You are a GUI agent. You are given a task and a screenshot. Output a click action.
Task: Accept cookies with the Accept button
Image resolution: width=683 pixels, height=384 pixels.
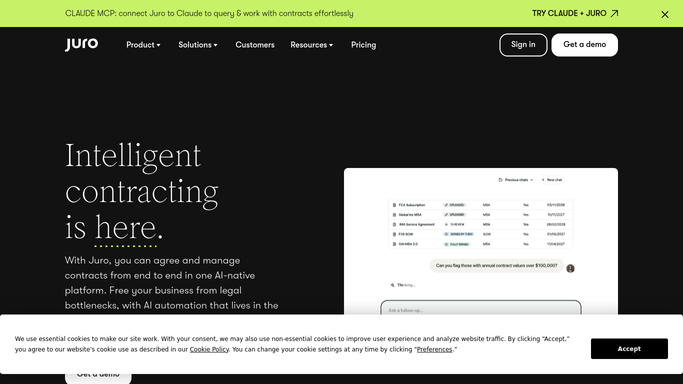click(629, 349)
